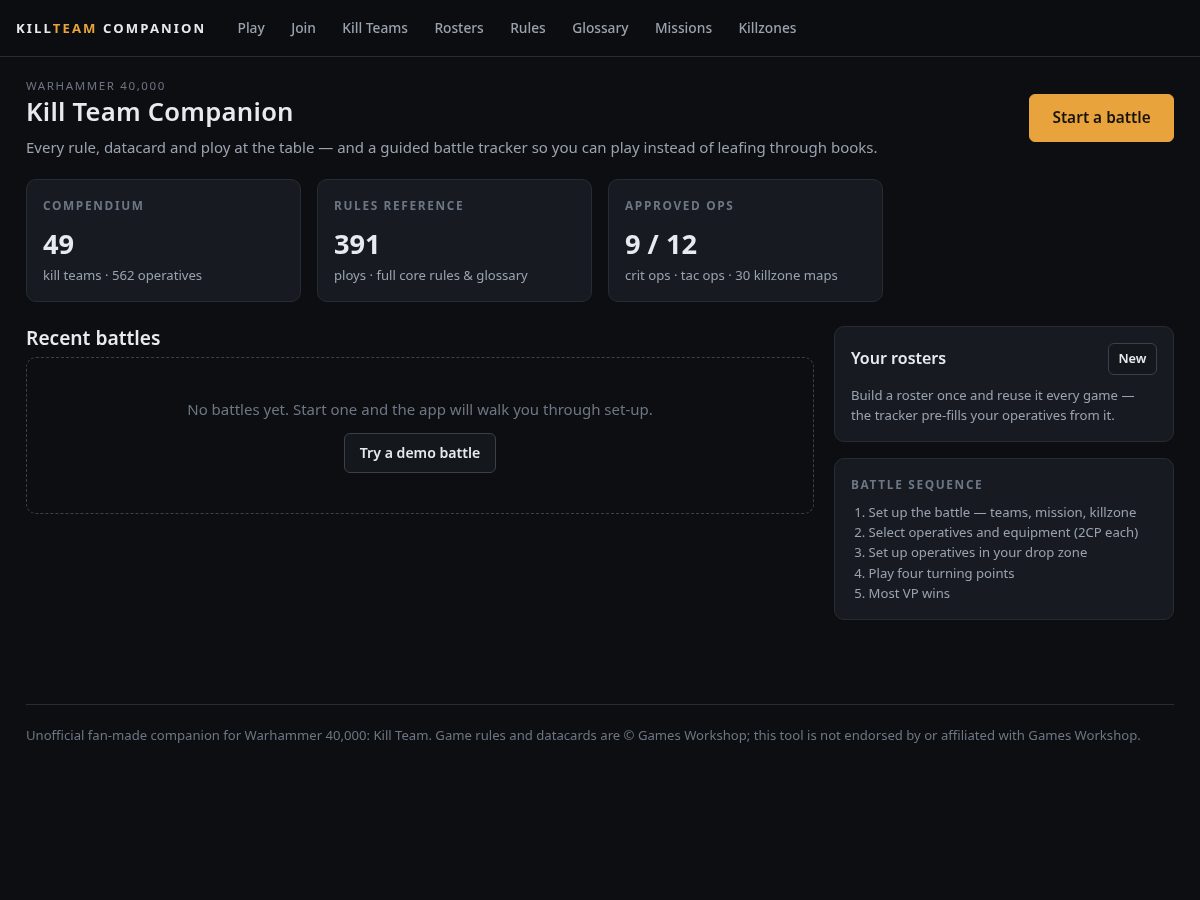Screen dimensions: 1200x900
Task: Click 'ploys · full core rules & glossary' text
Action: [x=431, y=275]
